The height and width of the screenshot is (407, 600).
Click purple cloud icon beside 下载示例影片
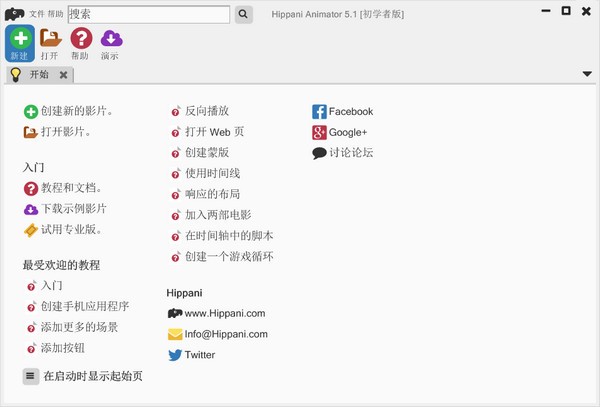[x=31, y=209]
